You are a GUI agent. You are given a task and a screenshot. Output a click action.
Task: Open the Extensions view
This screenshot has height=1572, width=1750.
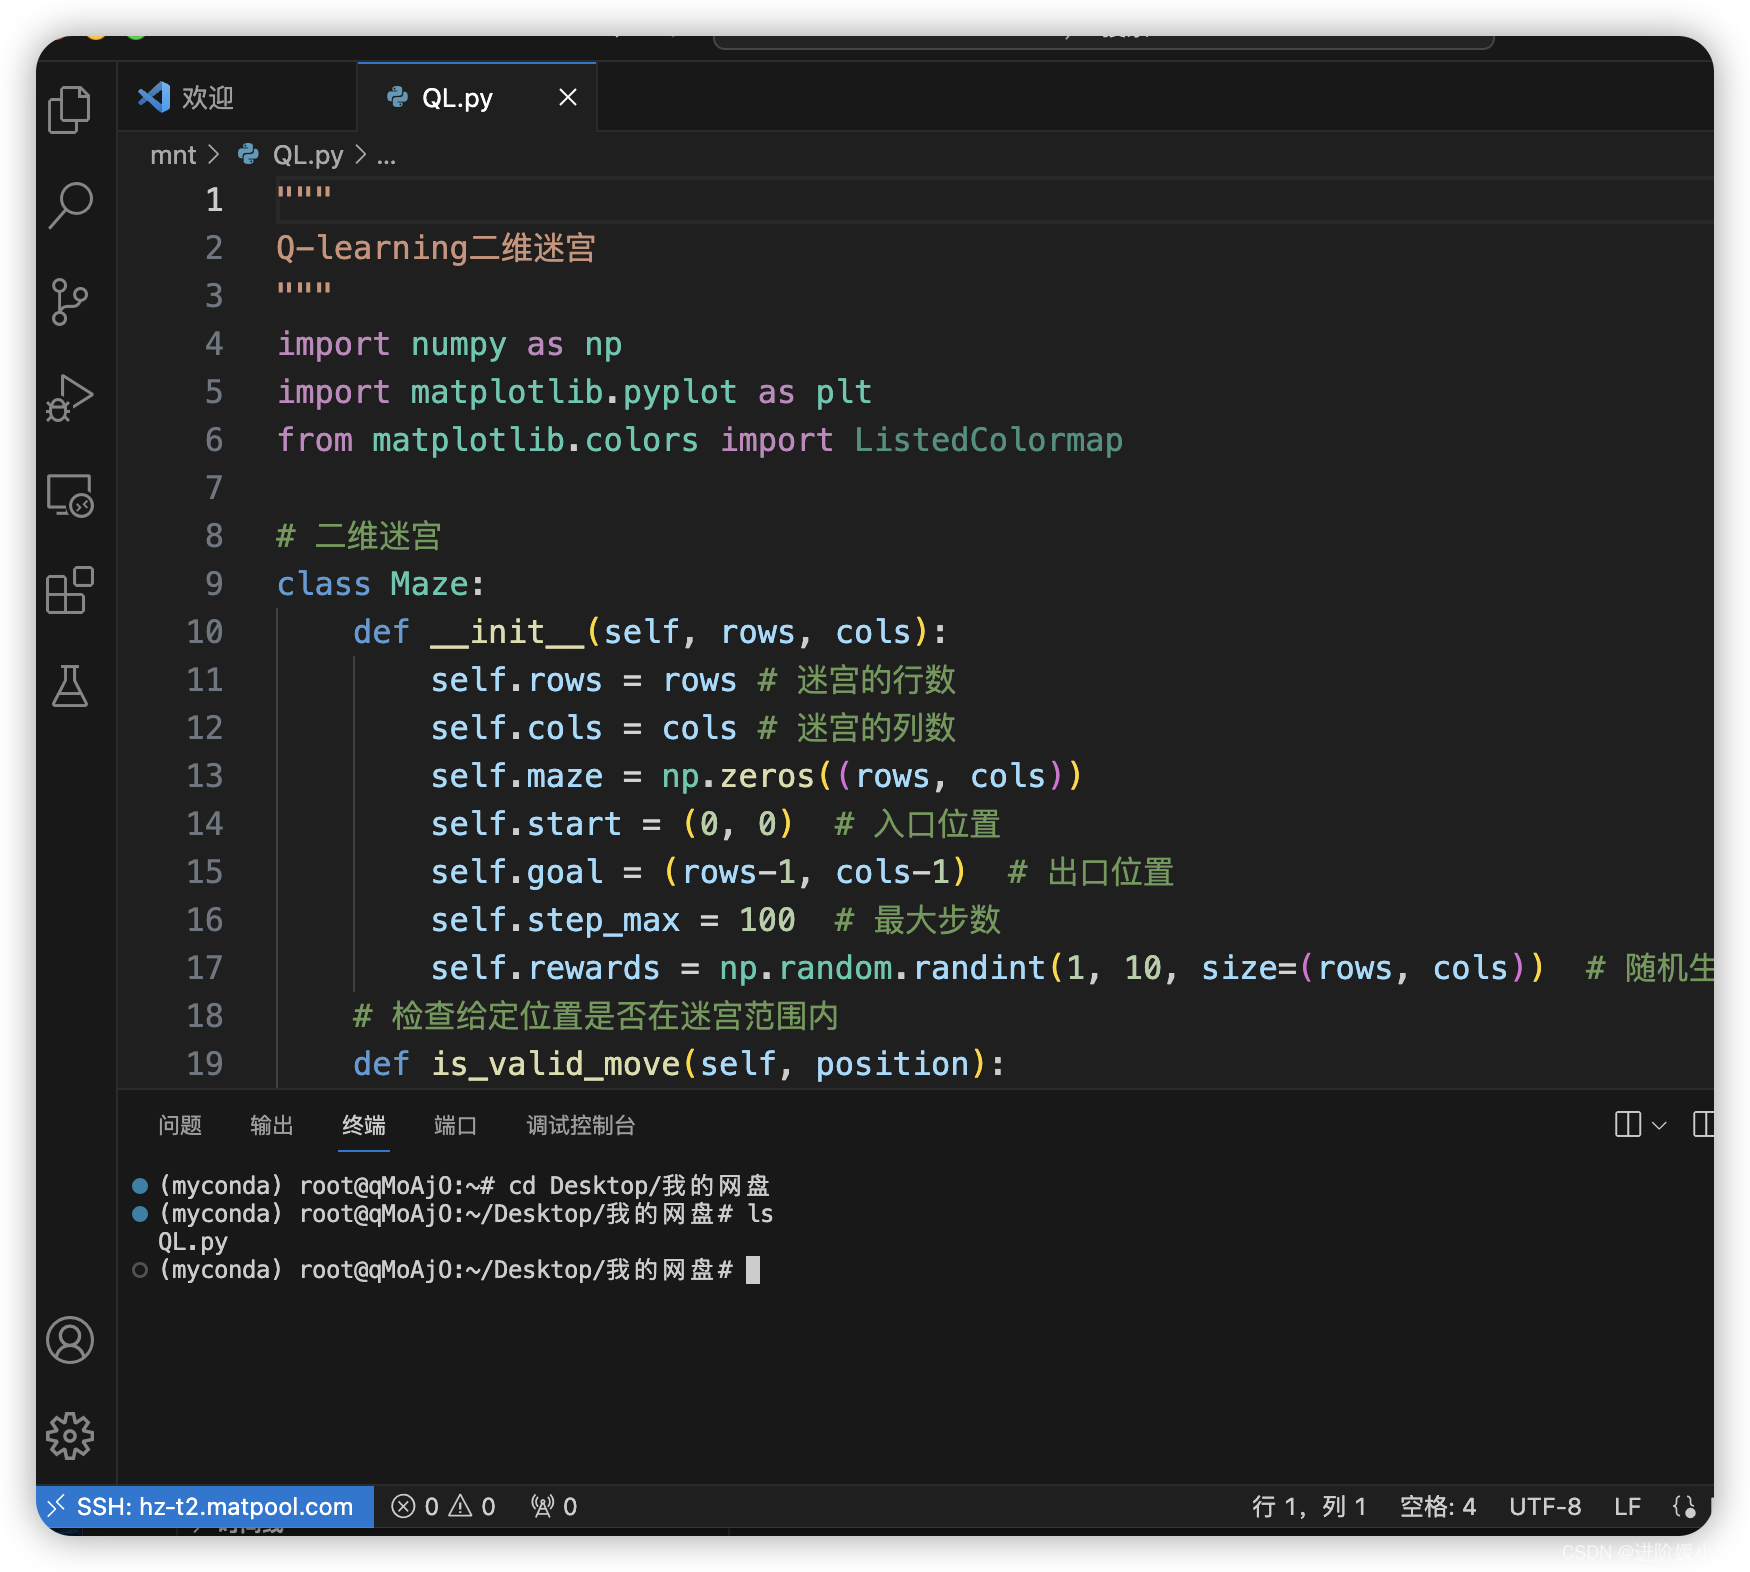coord(70,590)
